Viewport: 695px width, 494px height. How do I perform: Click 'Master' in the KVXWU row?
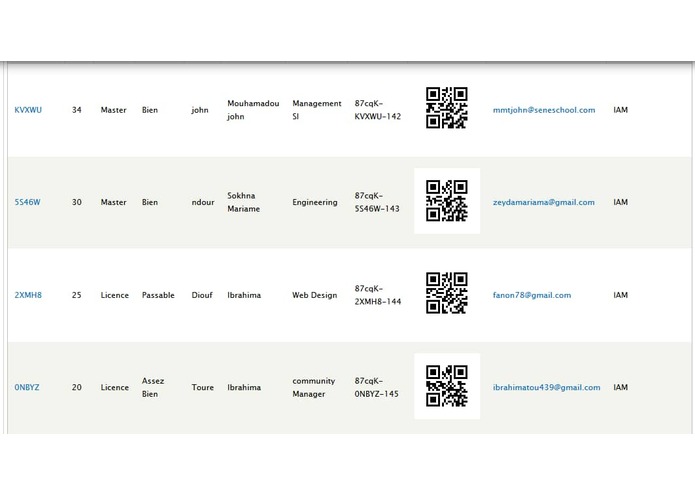point(113,110)
